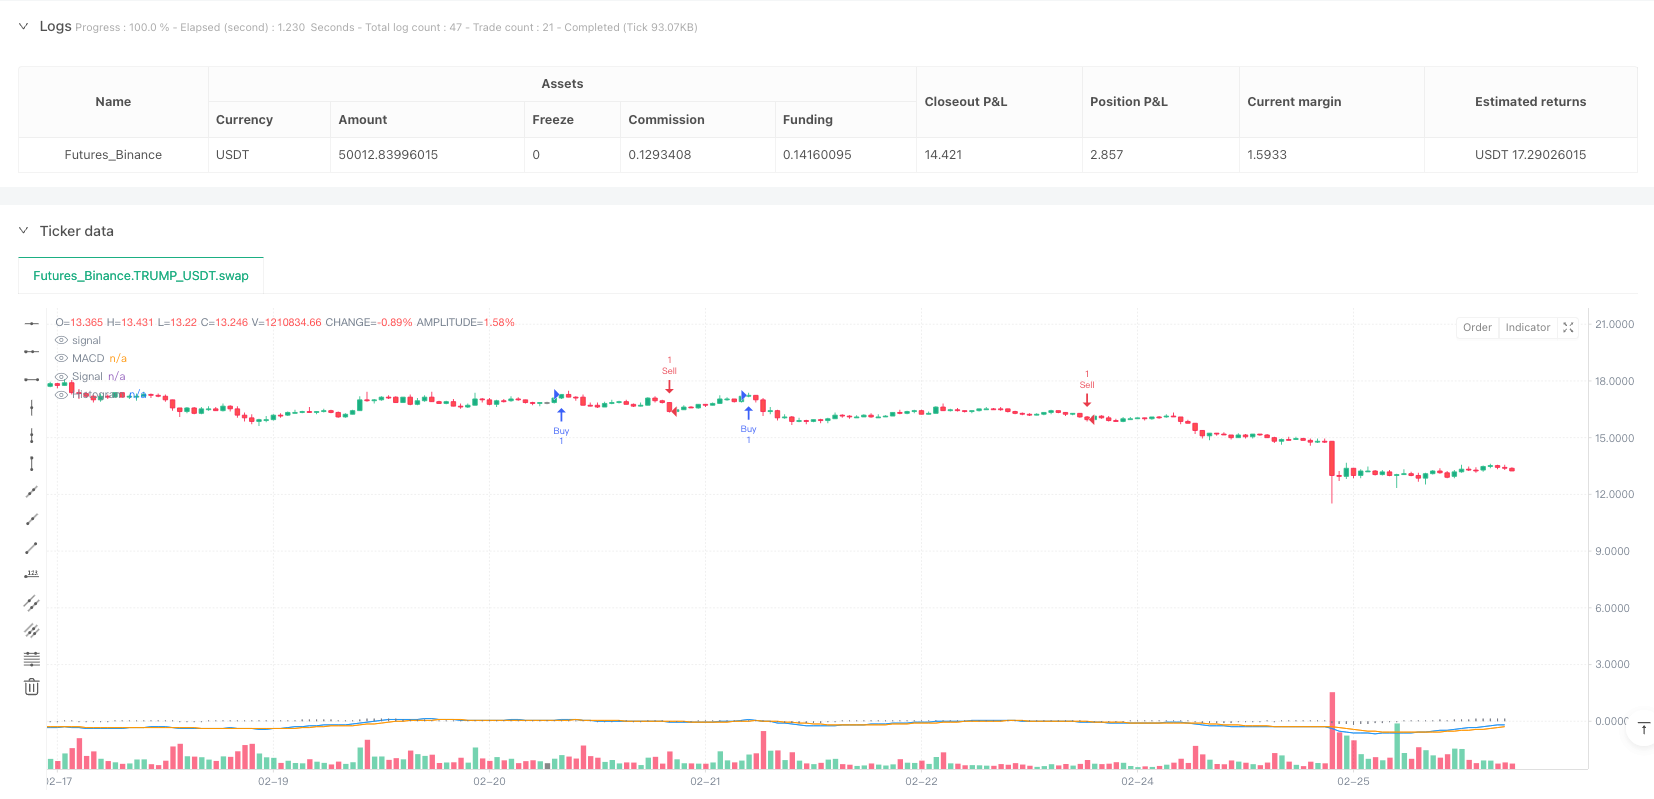This screenshot has width=1654, height=799.
Task: Click the amount value 50012.83996015
Action: [x=388, y=155]
